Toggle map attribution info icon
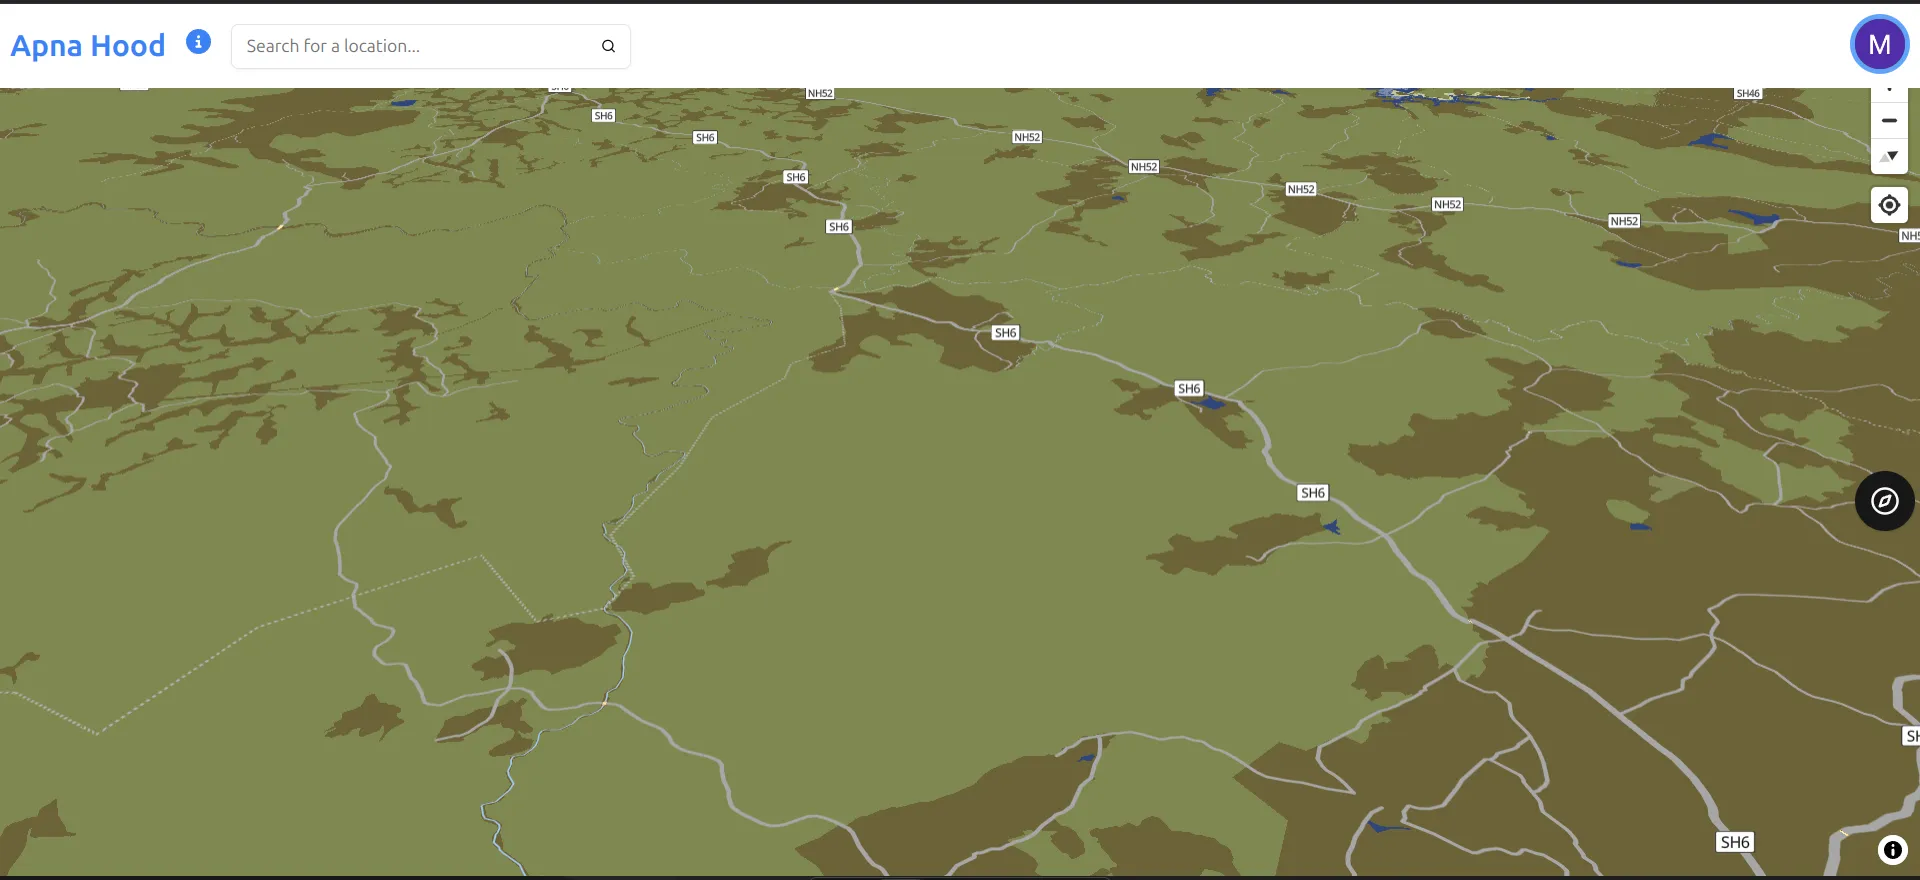Viewport: 1920px width, 880px height. [x=1892, y=850]
